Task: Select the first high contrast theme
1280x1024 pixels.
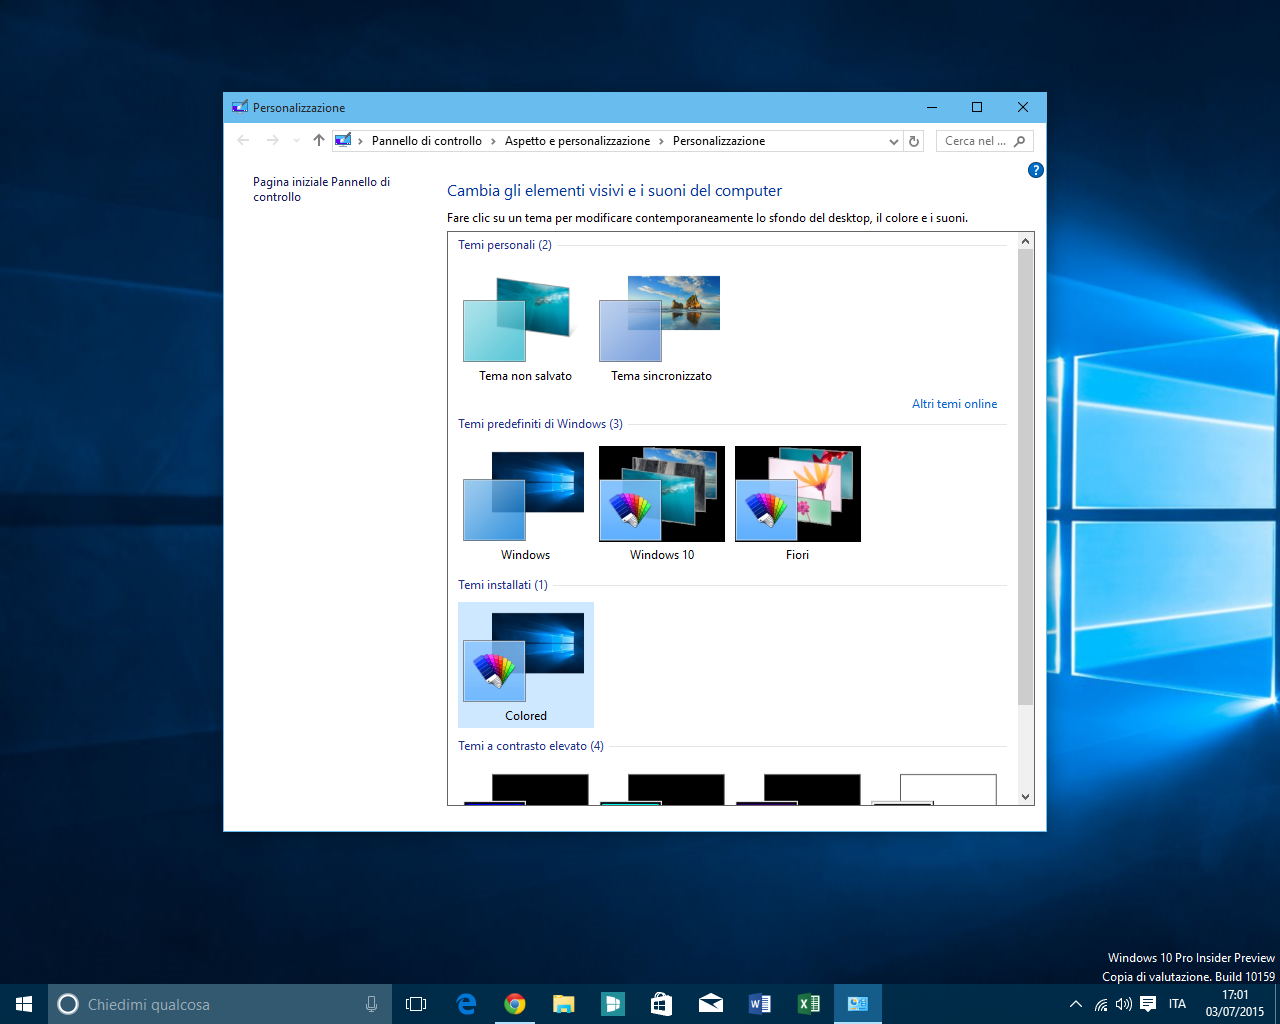Action: [x=526, y=788]
